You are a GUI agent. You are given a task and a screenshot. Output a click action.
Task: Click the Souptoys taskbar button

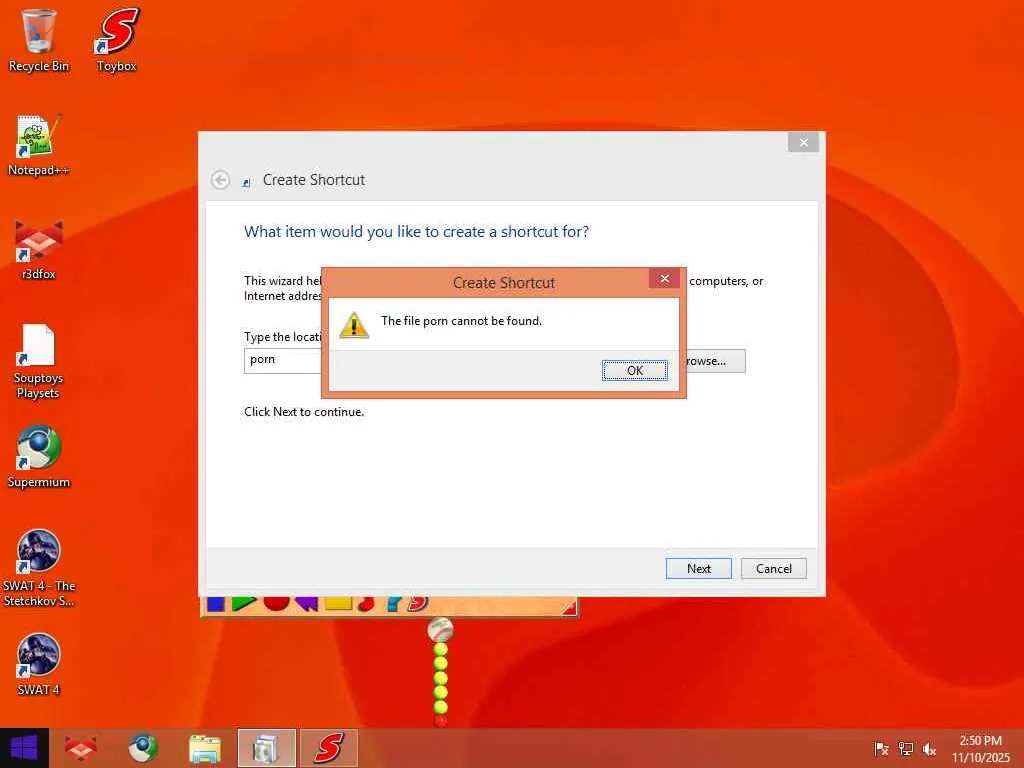(329, 748)
